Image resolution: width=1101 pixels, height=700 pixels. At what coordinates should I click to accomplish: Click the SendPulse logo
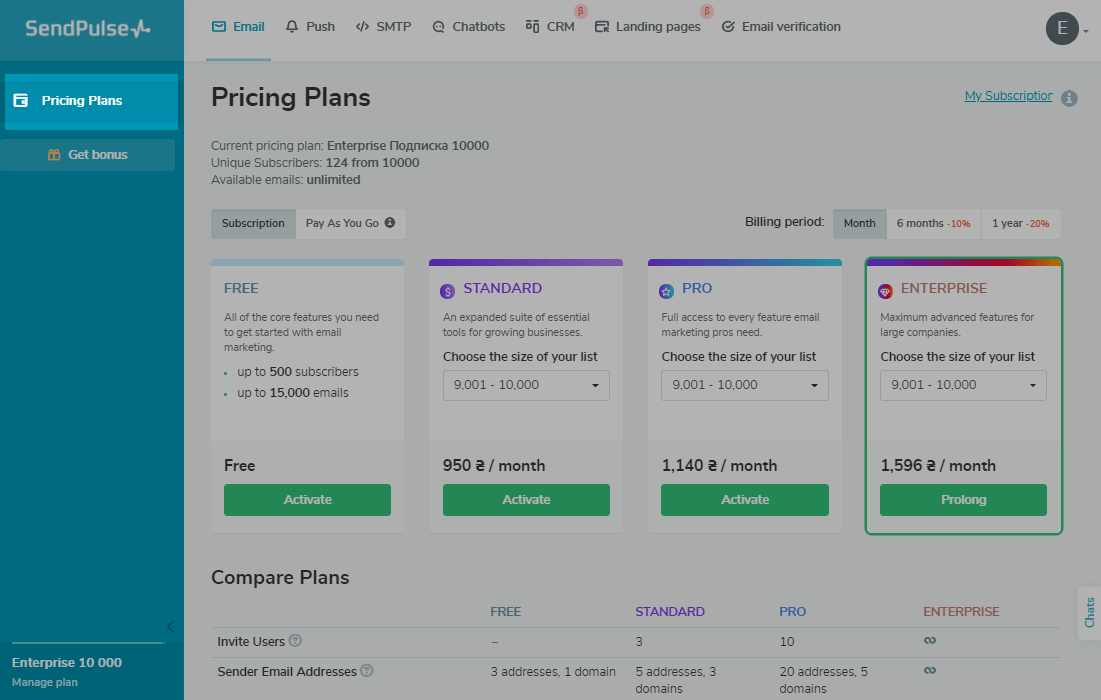tap(88, 28)
